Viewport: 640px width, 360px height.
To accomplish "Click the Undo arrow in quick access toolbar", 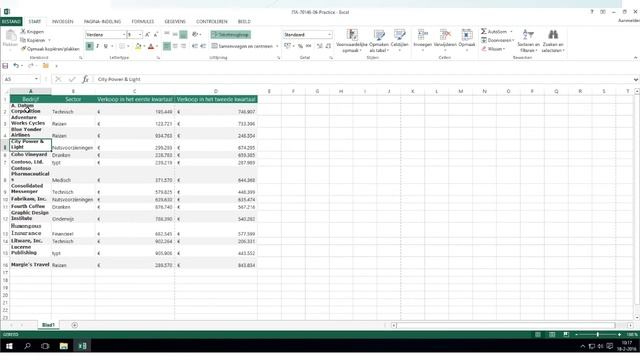I will tap(16, 66).
